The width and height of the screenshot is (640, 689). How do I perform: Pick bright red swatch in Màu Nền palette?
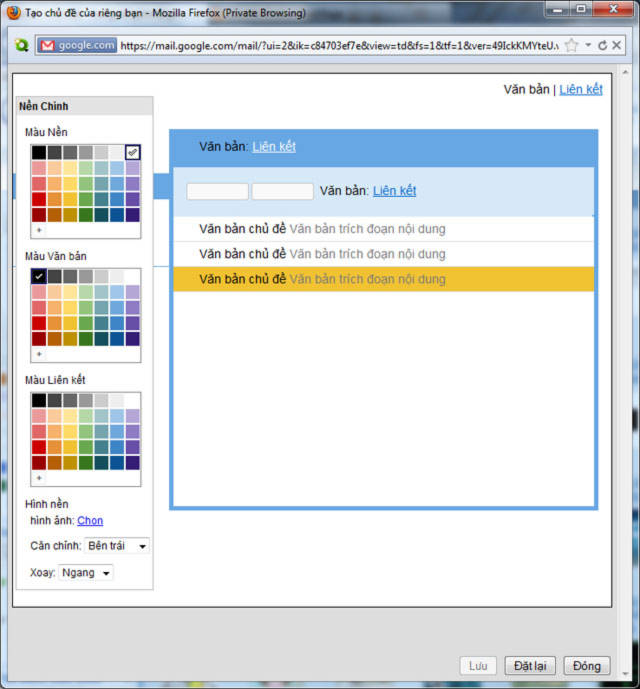39,199
